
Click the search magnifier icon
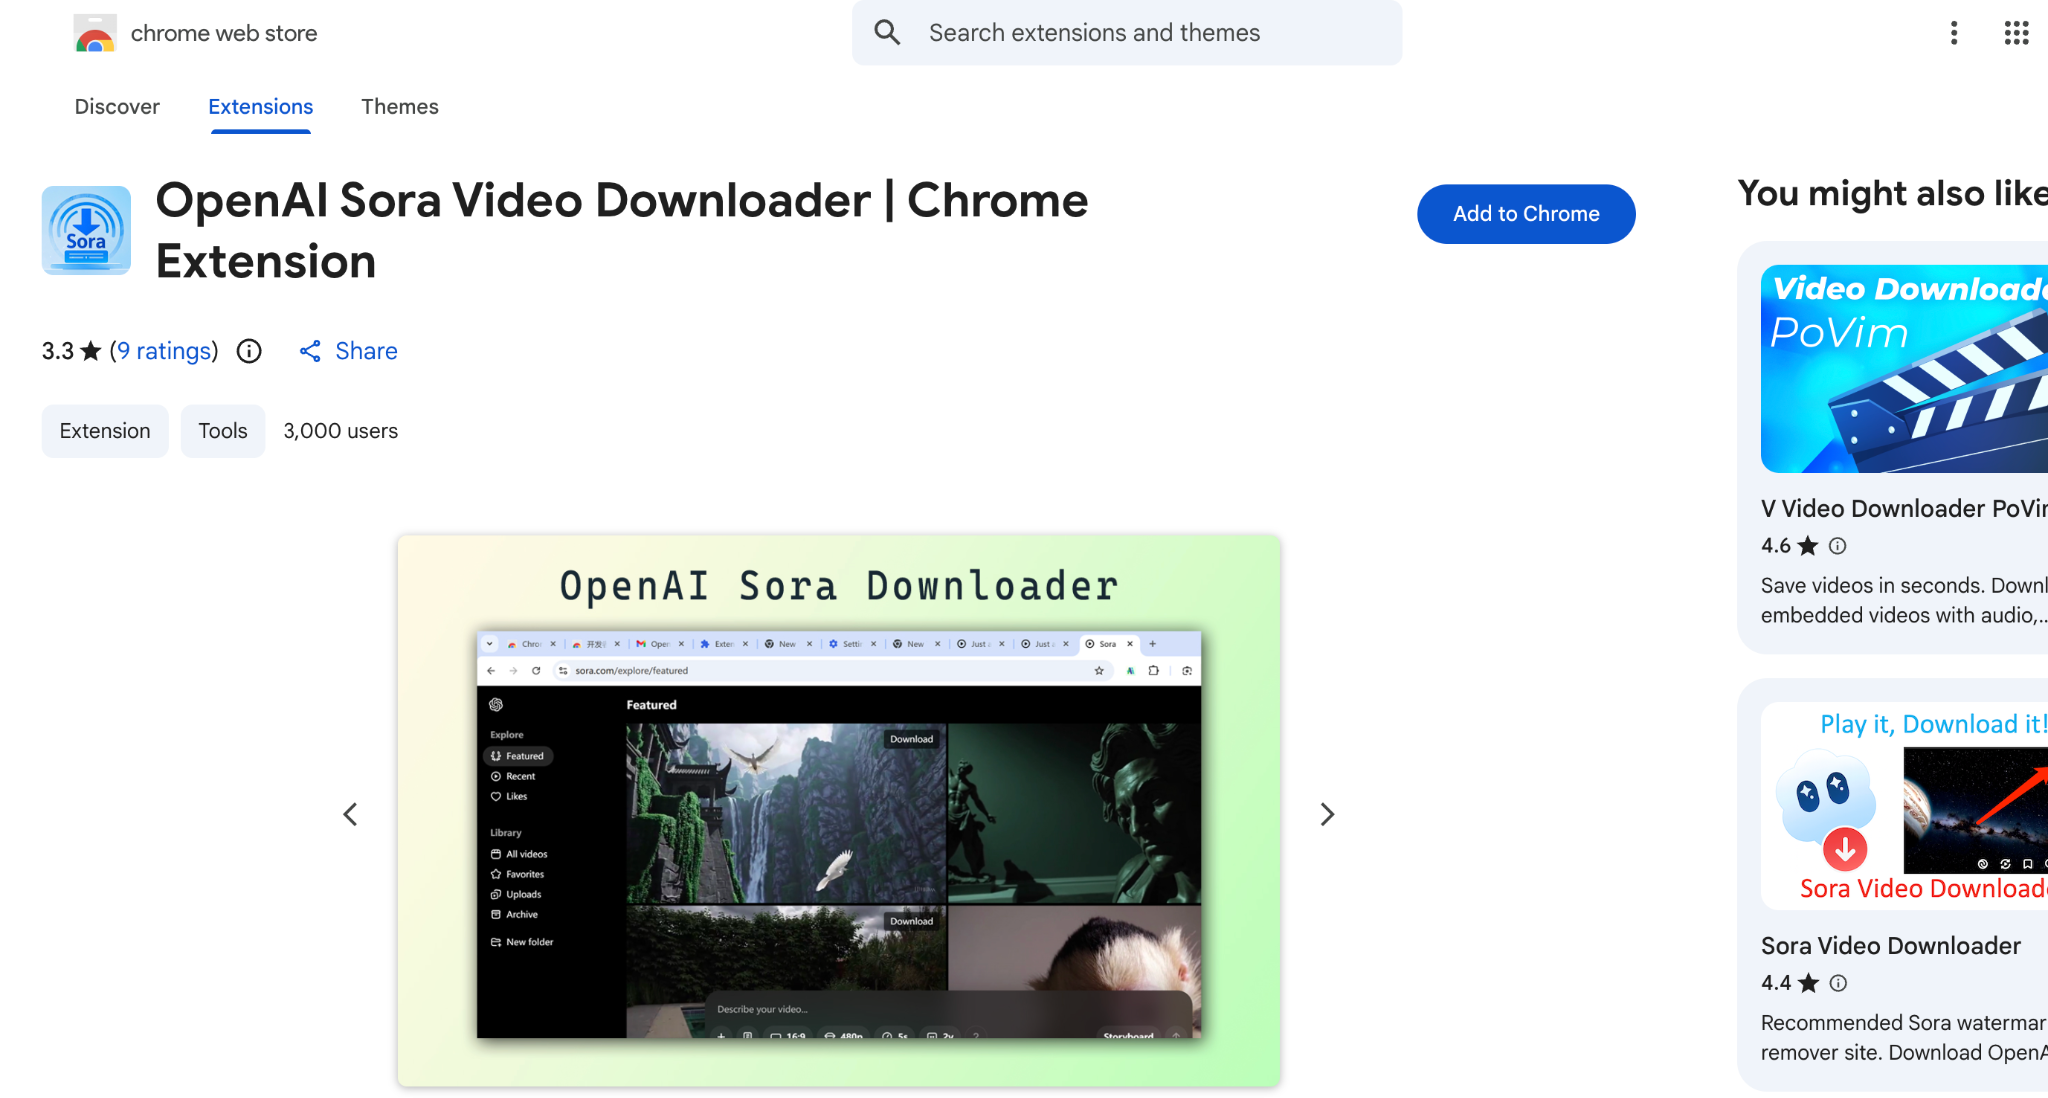point(887,32)
